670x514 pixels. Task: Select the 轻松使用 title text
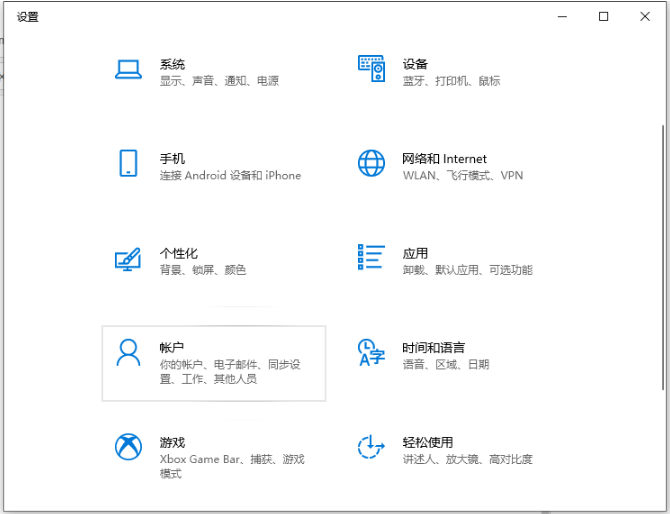[427, 442]
